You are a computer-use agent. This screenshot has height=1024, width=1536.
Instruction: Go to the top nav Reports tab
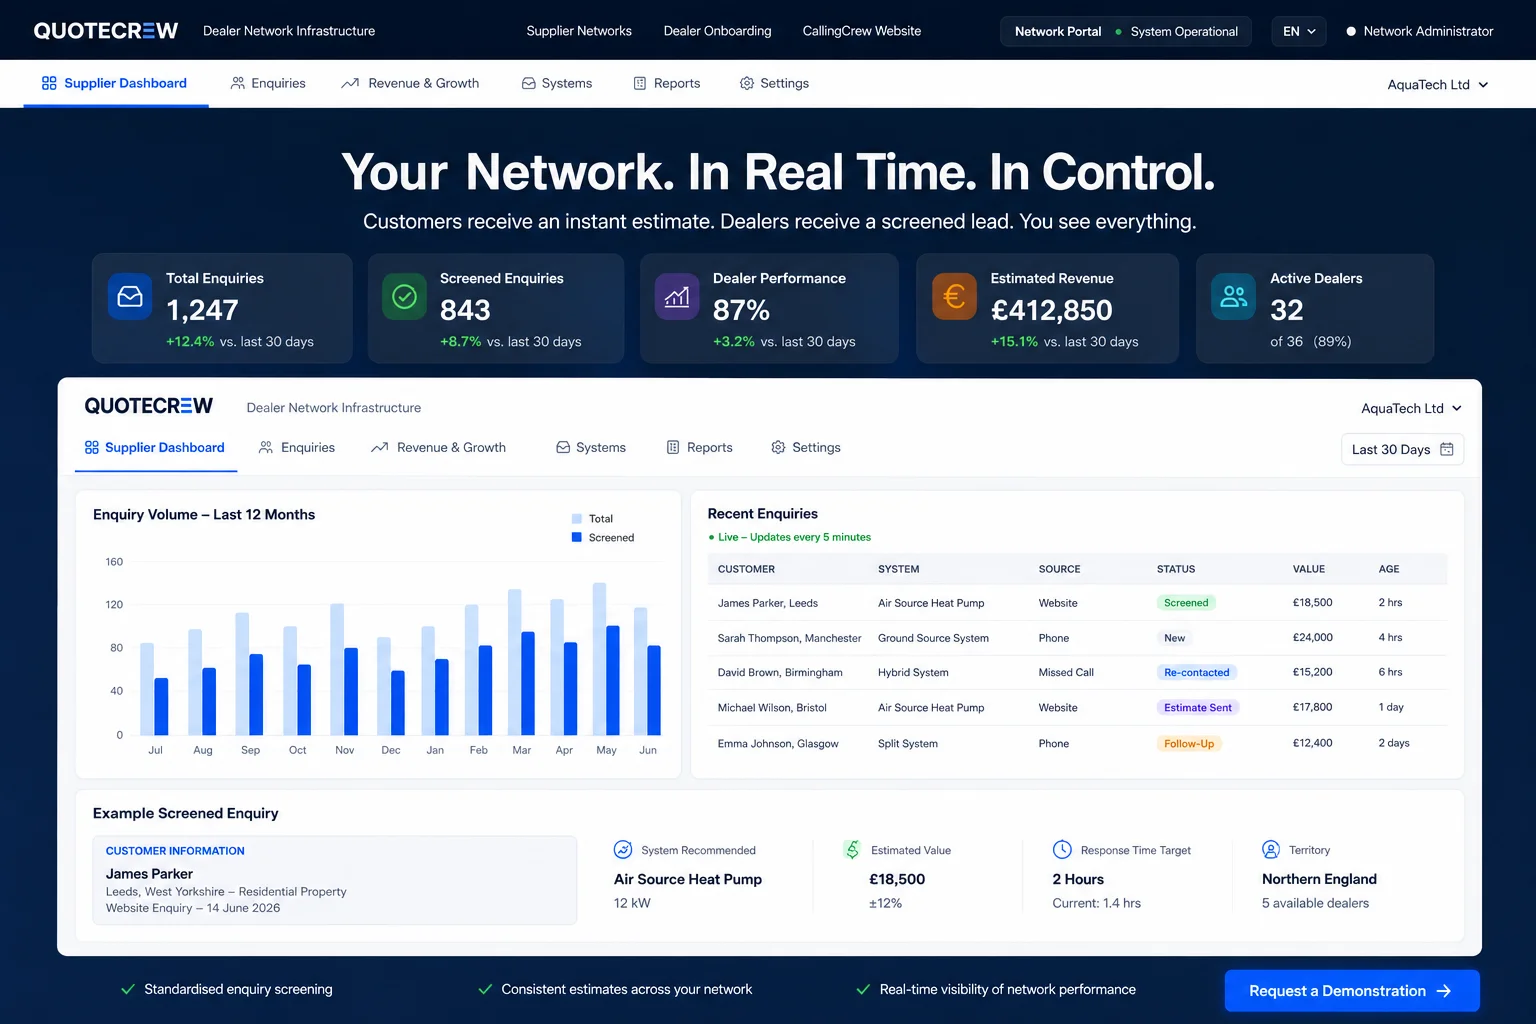[667, 83]
